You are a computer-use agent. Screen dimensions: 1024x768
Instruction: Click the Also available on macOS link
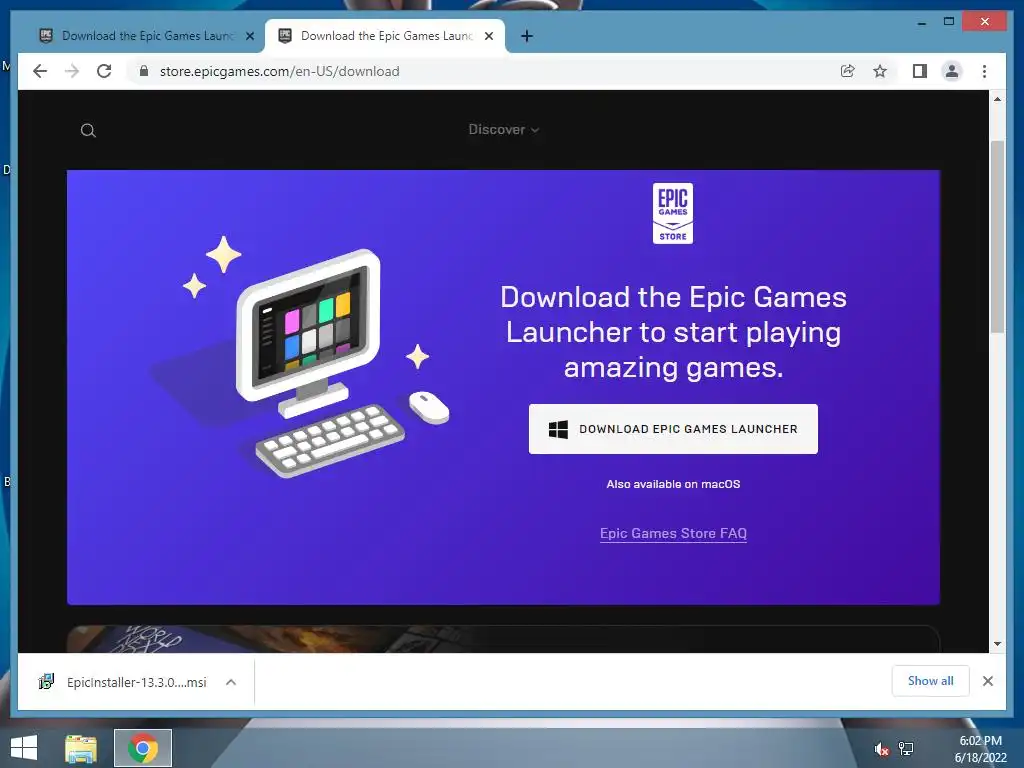coord(673,484)
